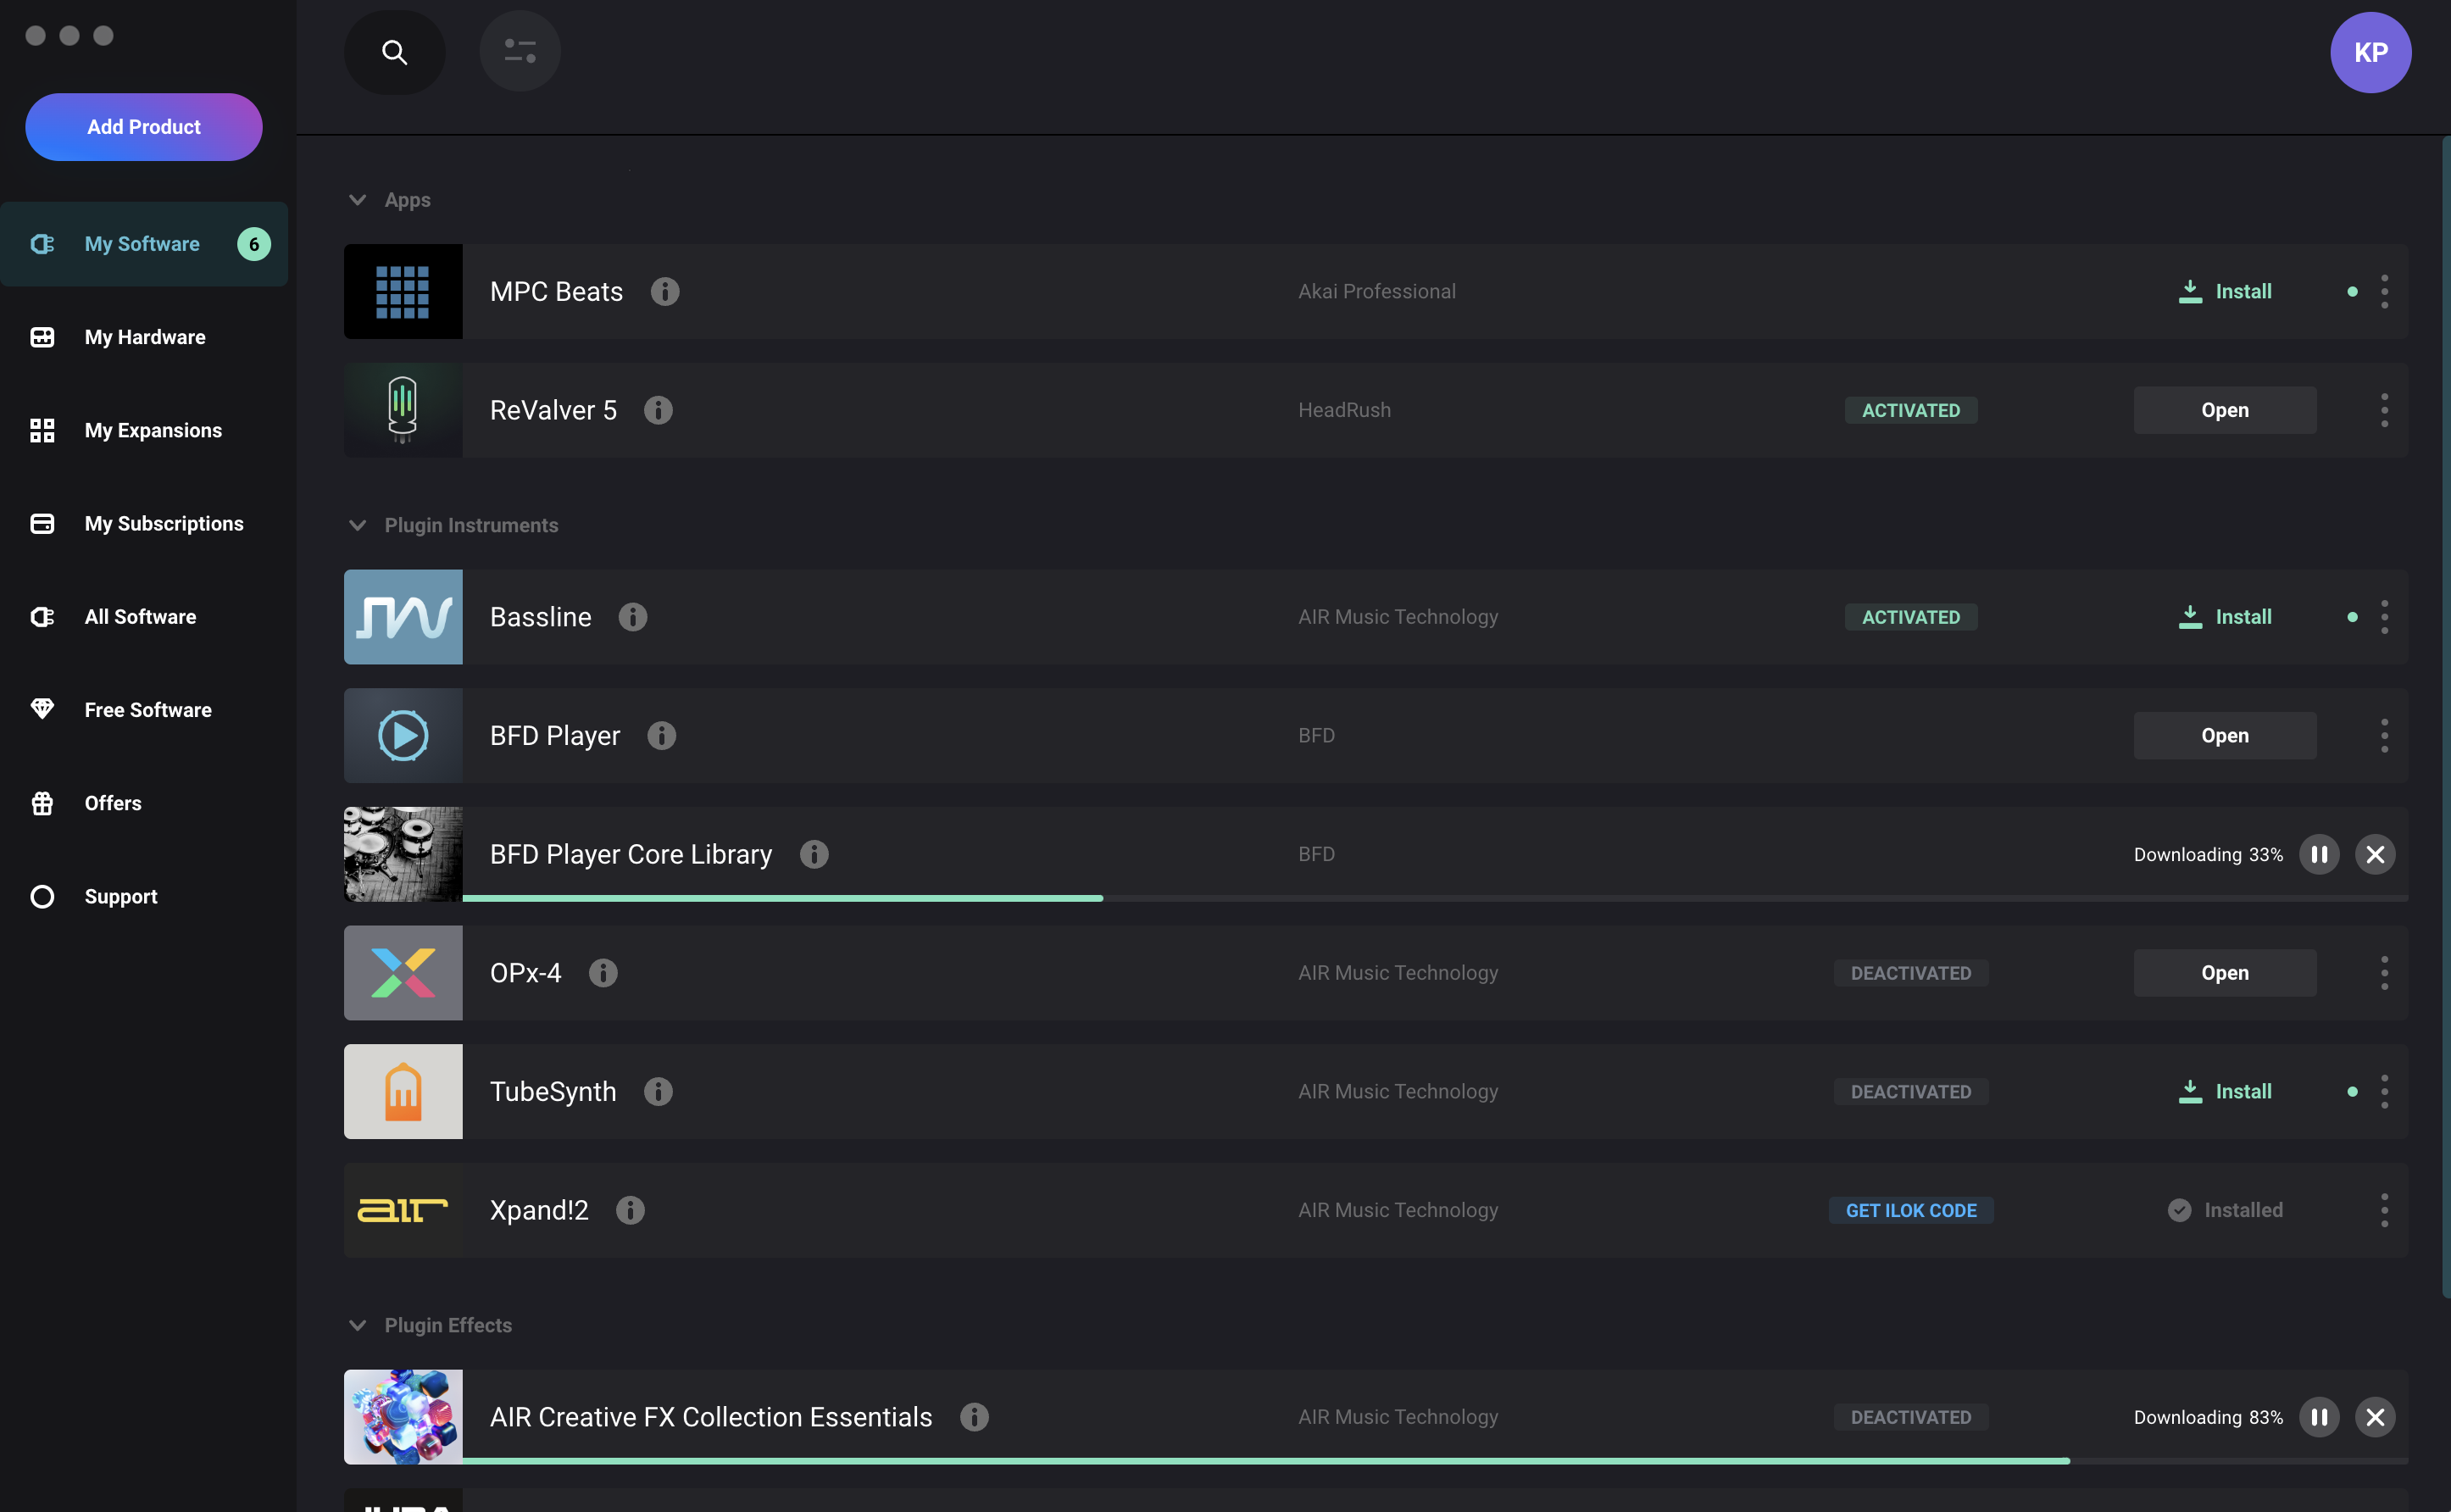2451x1512 pixels.
Task: Click the Add Product button
Action: click(x=144, y=127)
